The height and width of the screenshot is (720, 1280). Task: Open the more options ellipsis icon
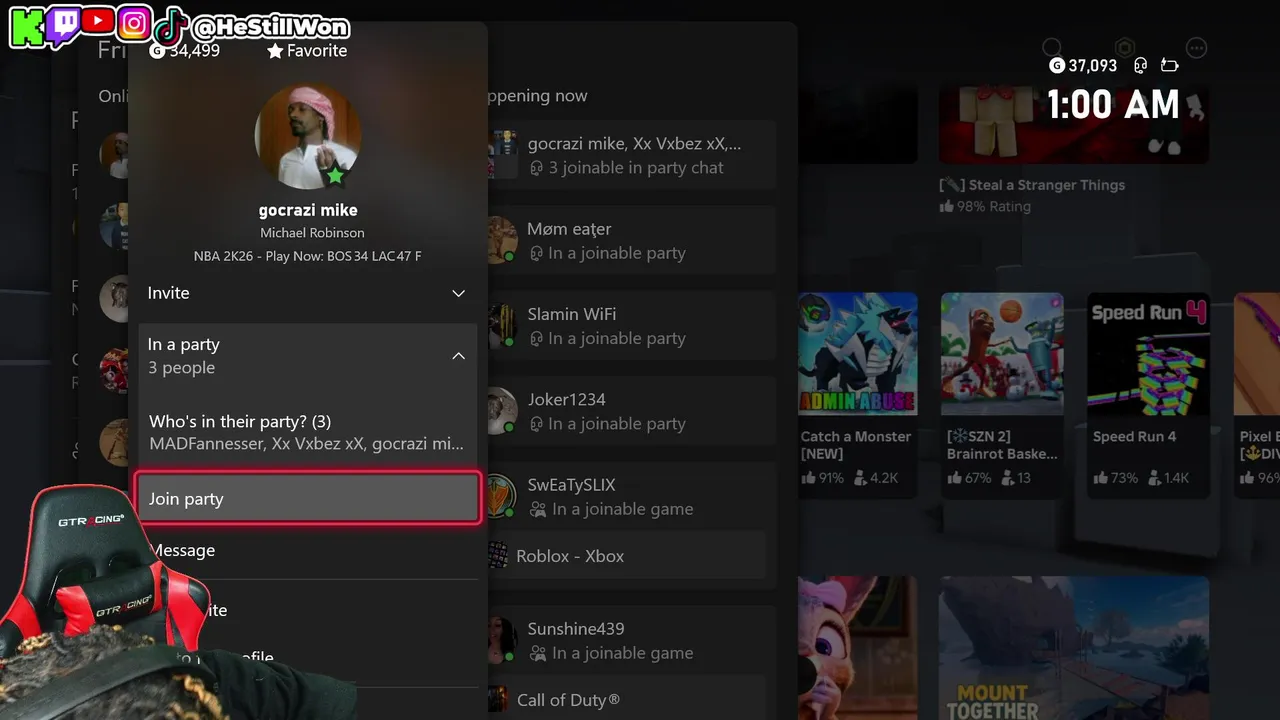[1196, 48]
